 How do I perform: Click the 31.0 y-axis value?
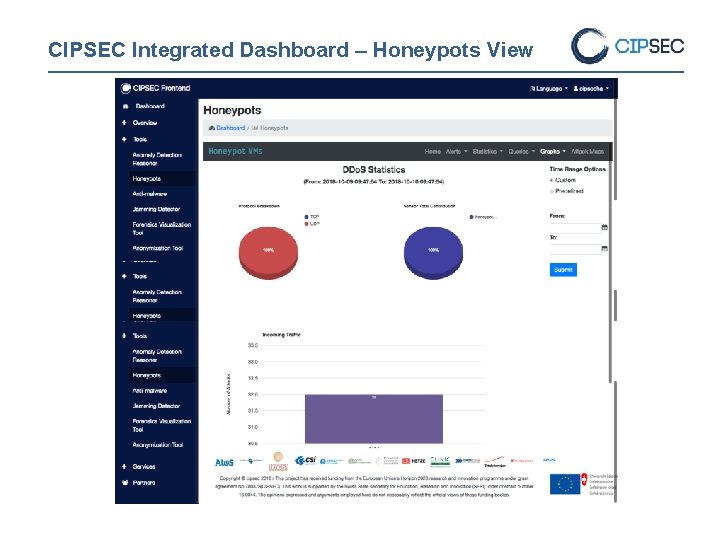tap(253, 427)
